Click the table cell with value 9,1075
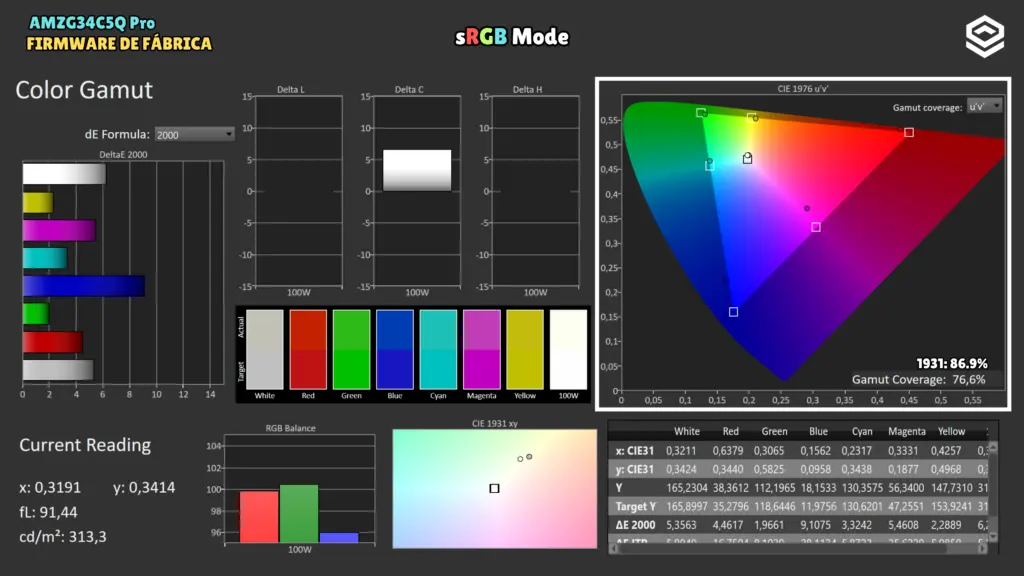Viewport: 1024px width, 576px height. pyautogui.click(x=814, y=525)
